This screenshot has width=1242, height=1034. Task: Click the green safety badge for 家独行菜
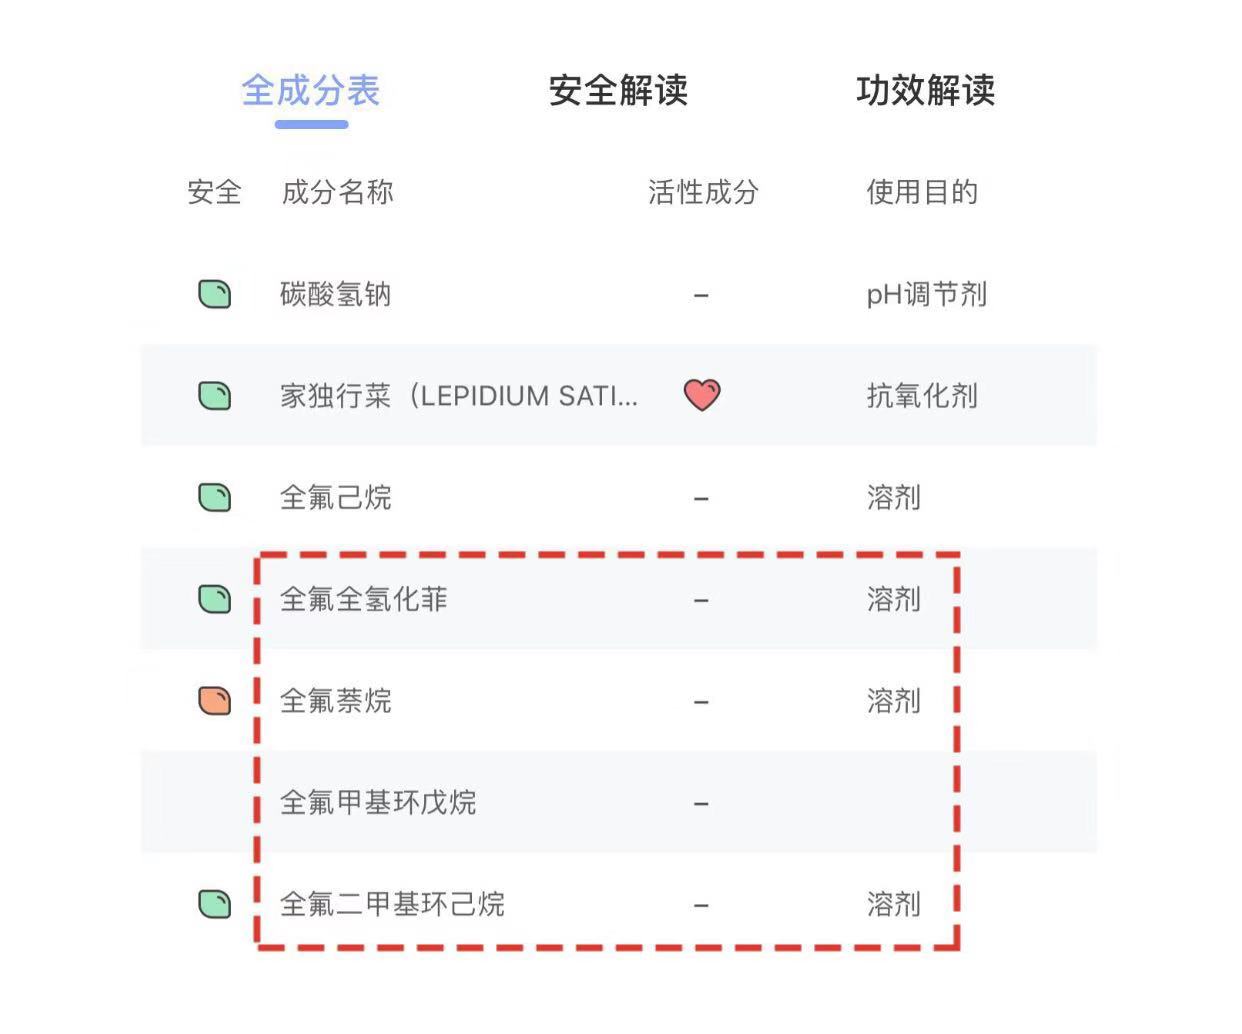215,395
